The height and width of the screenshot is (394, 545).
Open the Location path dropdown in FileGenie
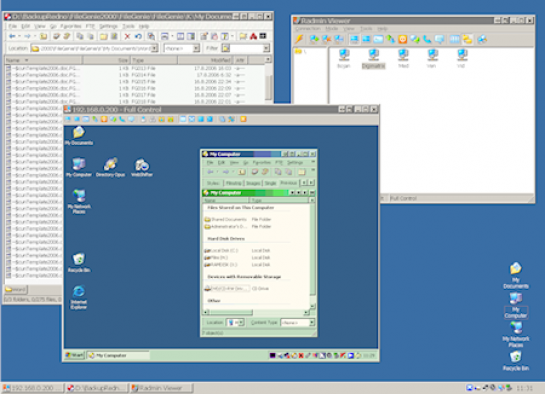155,48
